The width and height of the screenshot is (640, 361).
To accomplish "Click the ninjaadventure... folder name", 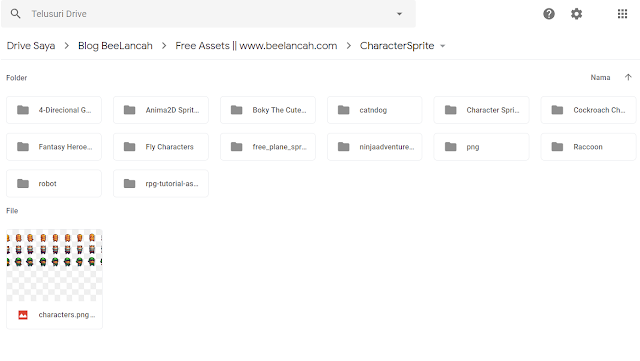I will [x=387, y=147].
